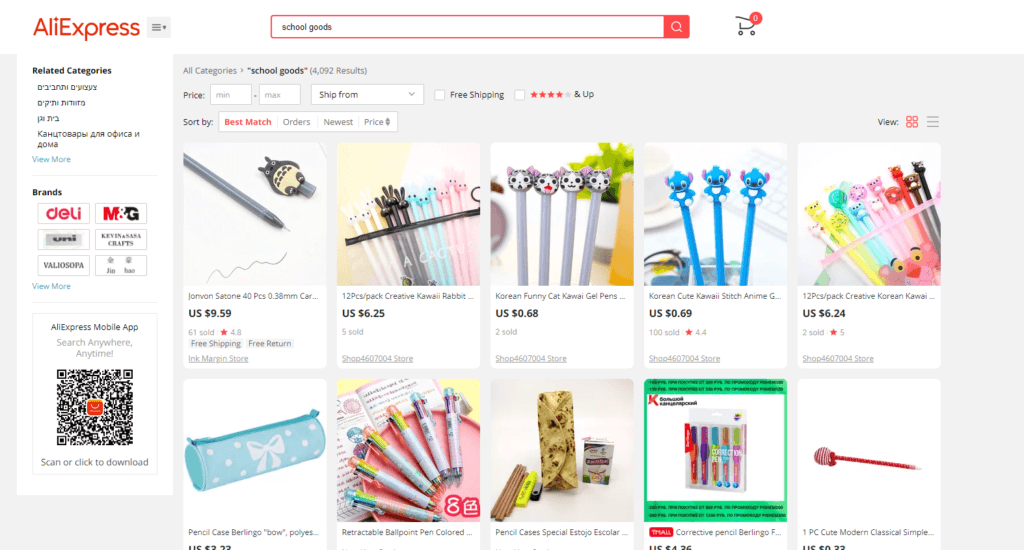
Task: Sort by Newest tab
Action: tap(338, 122)
